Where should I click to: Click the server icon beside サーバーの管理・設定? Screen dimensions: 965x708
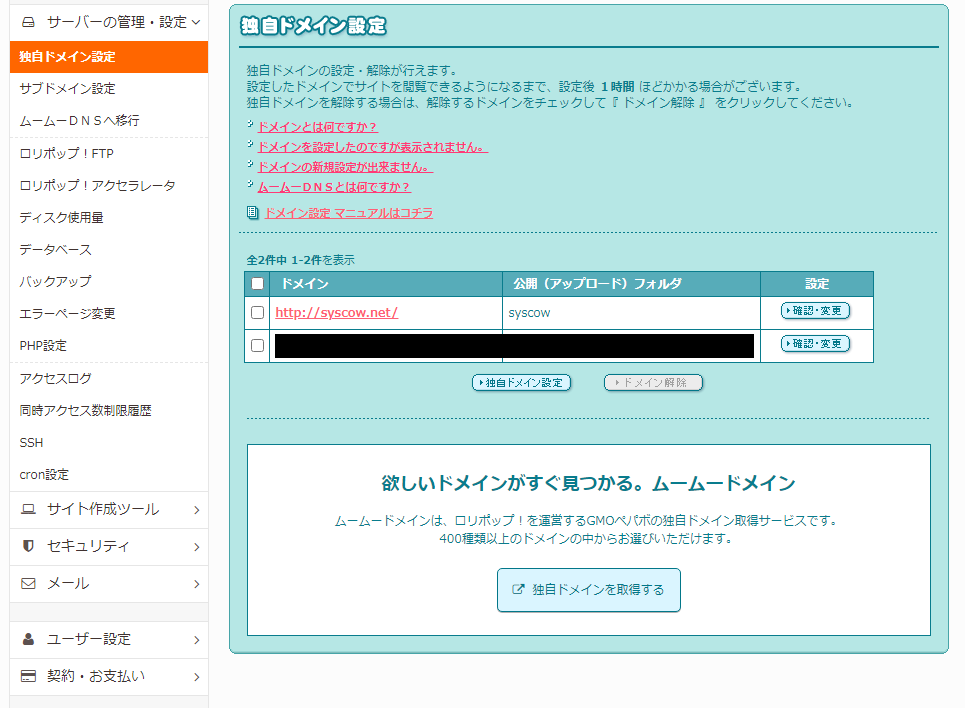28,21
